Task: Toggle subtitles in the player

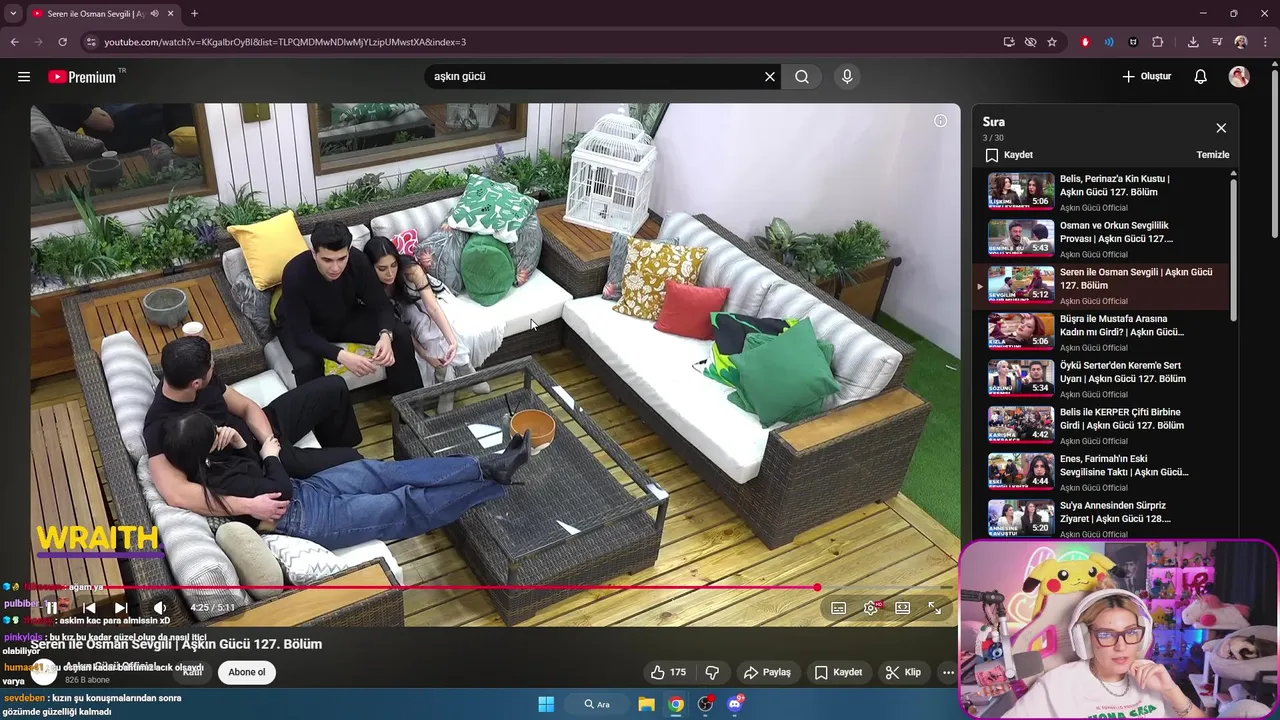Action: point(839,608)
